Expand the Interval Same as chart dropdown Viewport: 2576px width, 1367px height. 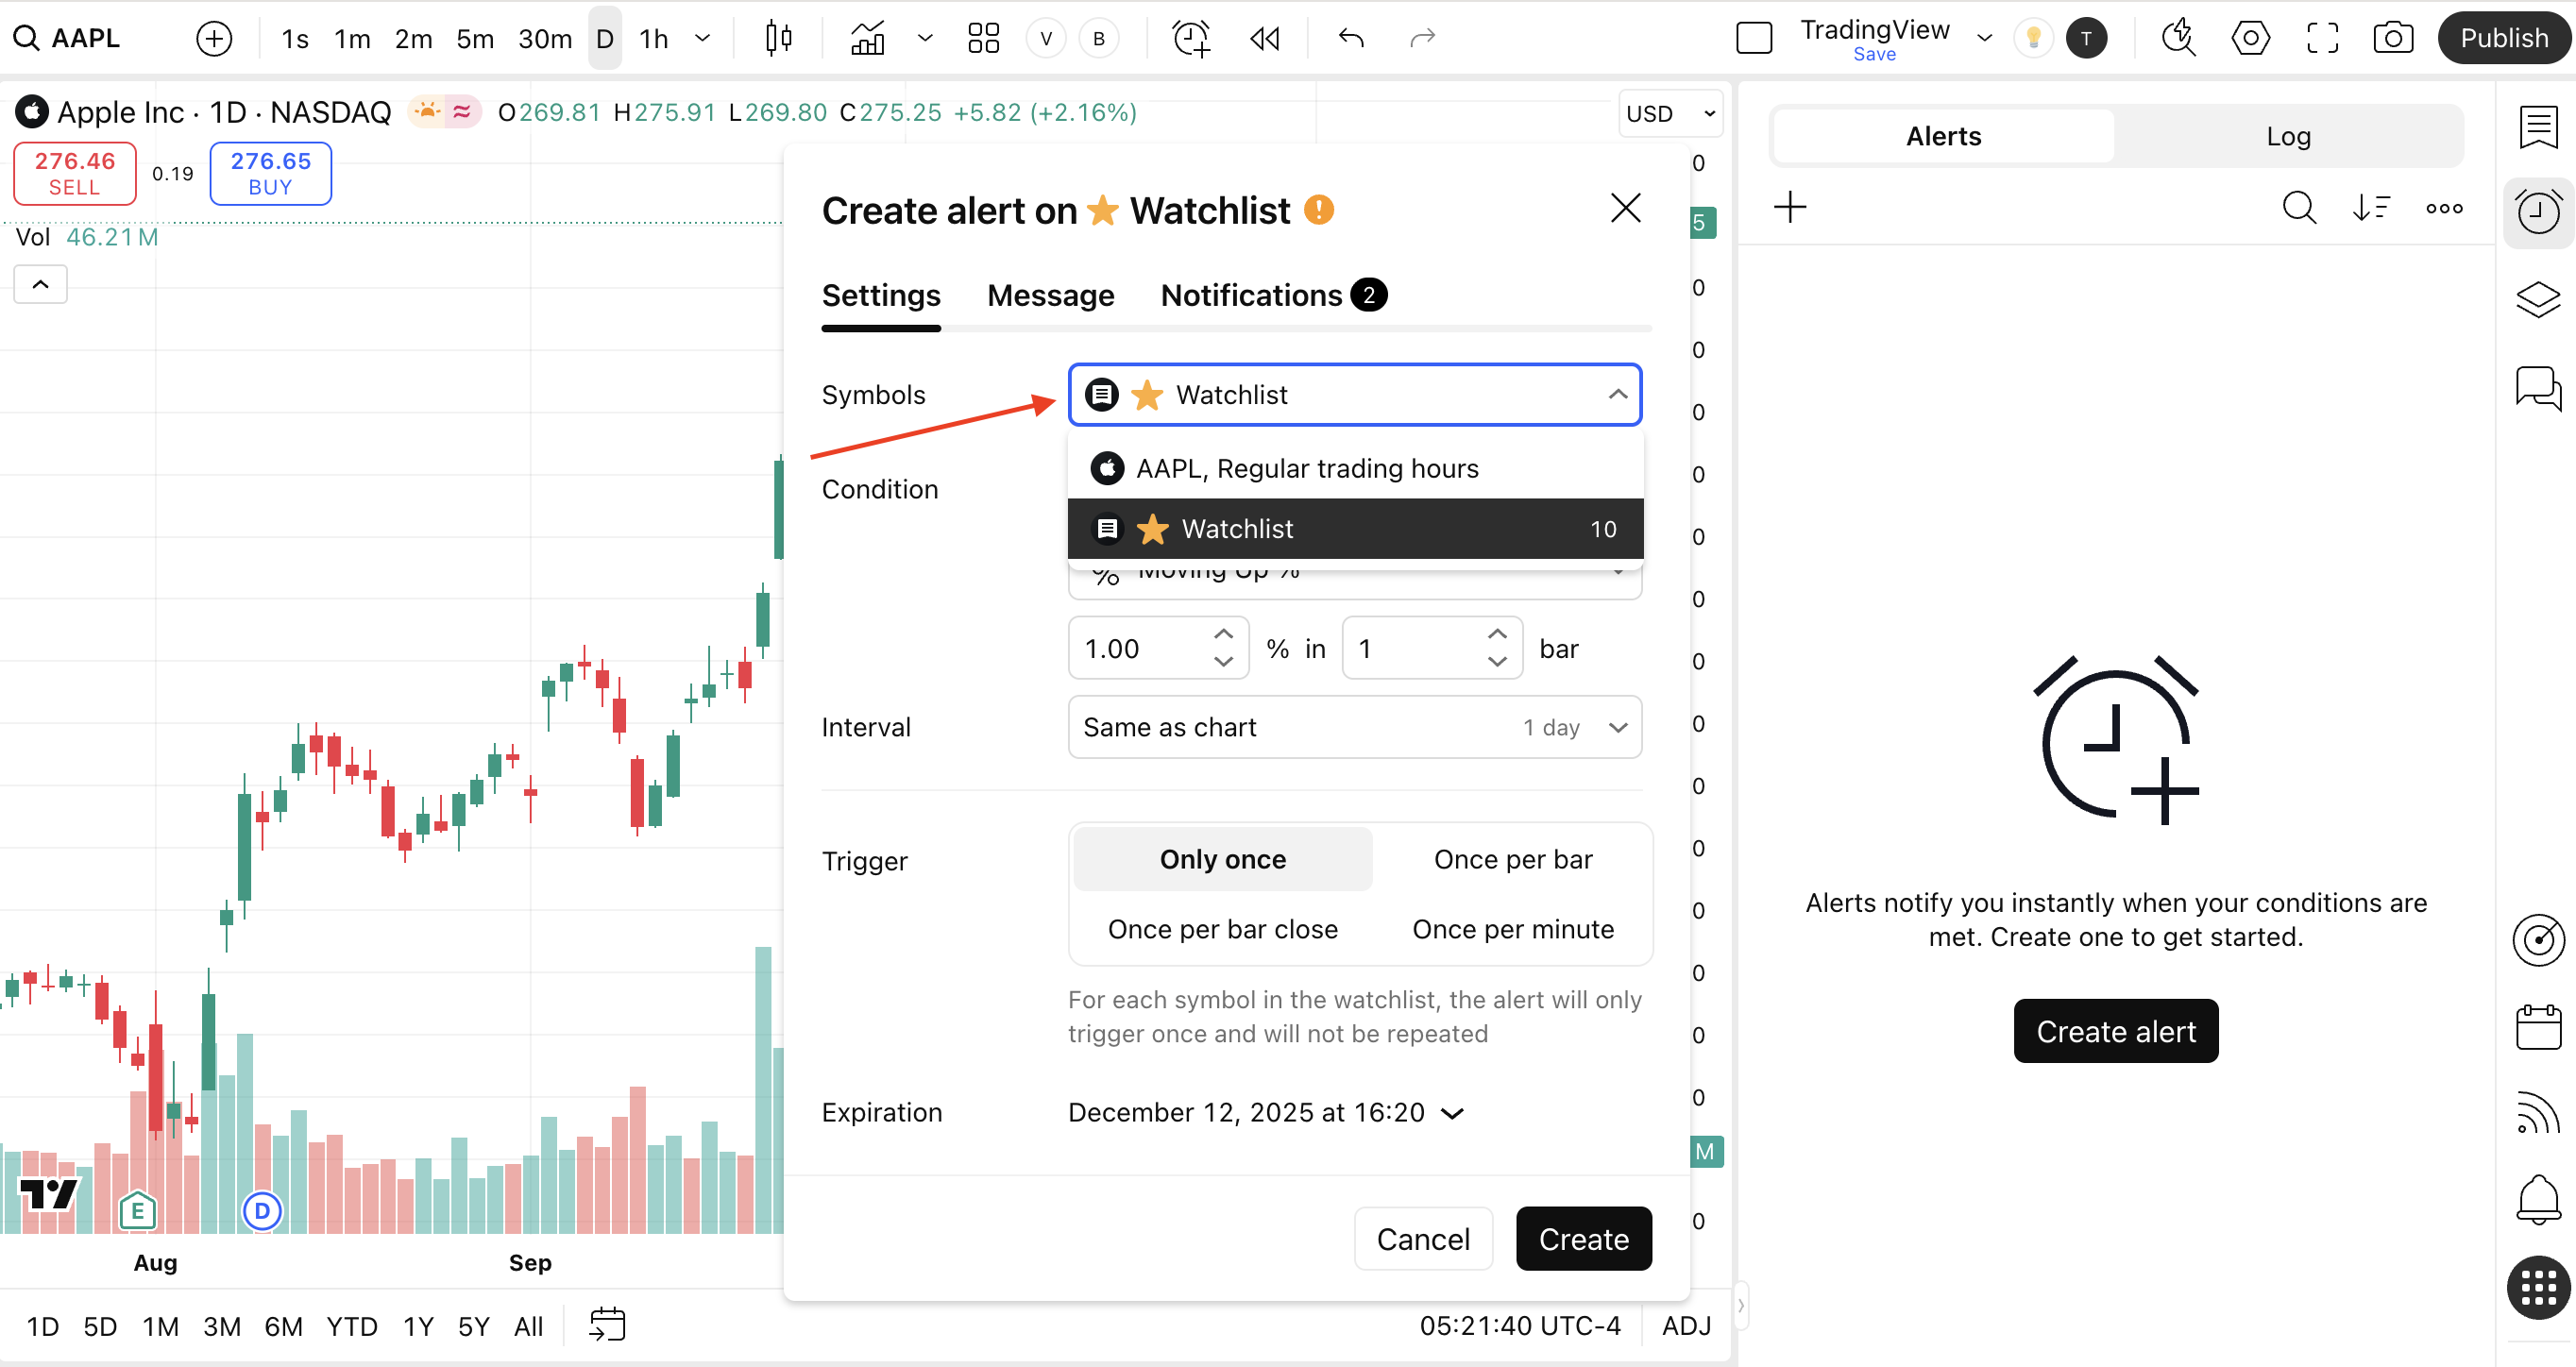1354,727
